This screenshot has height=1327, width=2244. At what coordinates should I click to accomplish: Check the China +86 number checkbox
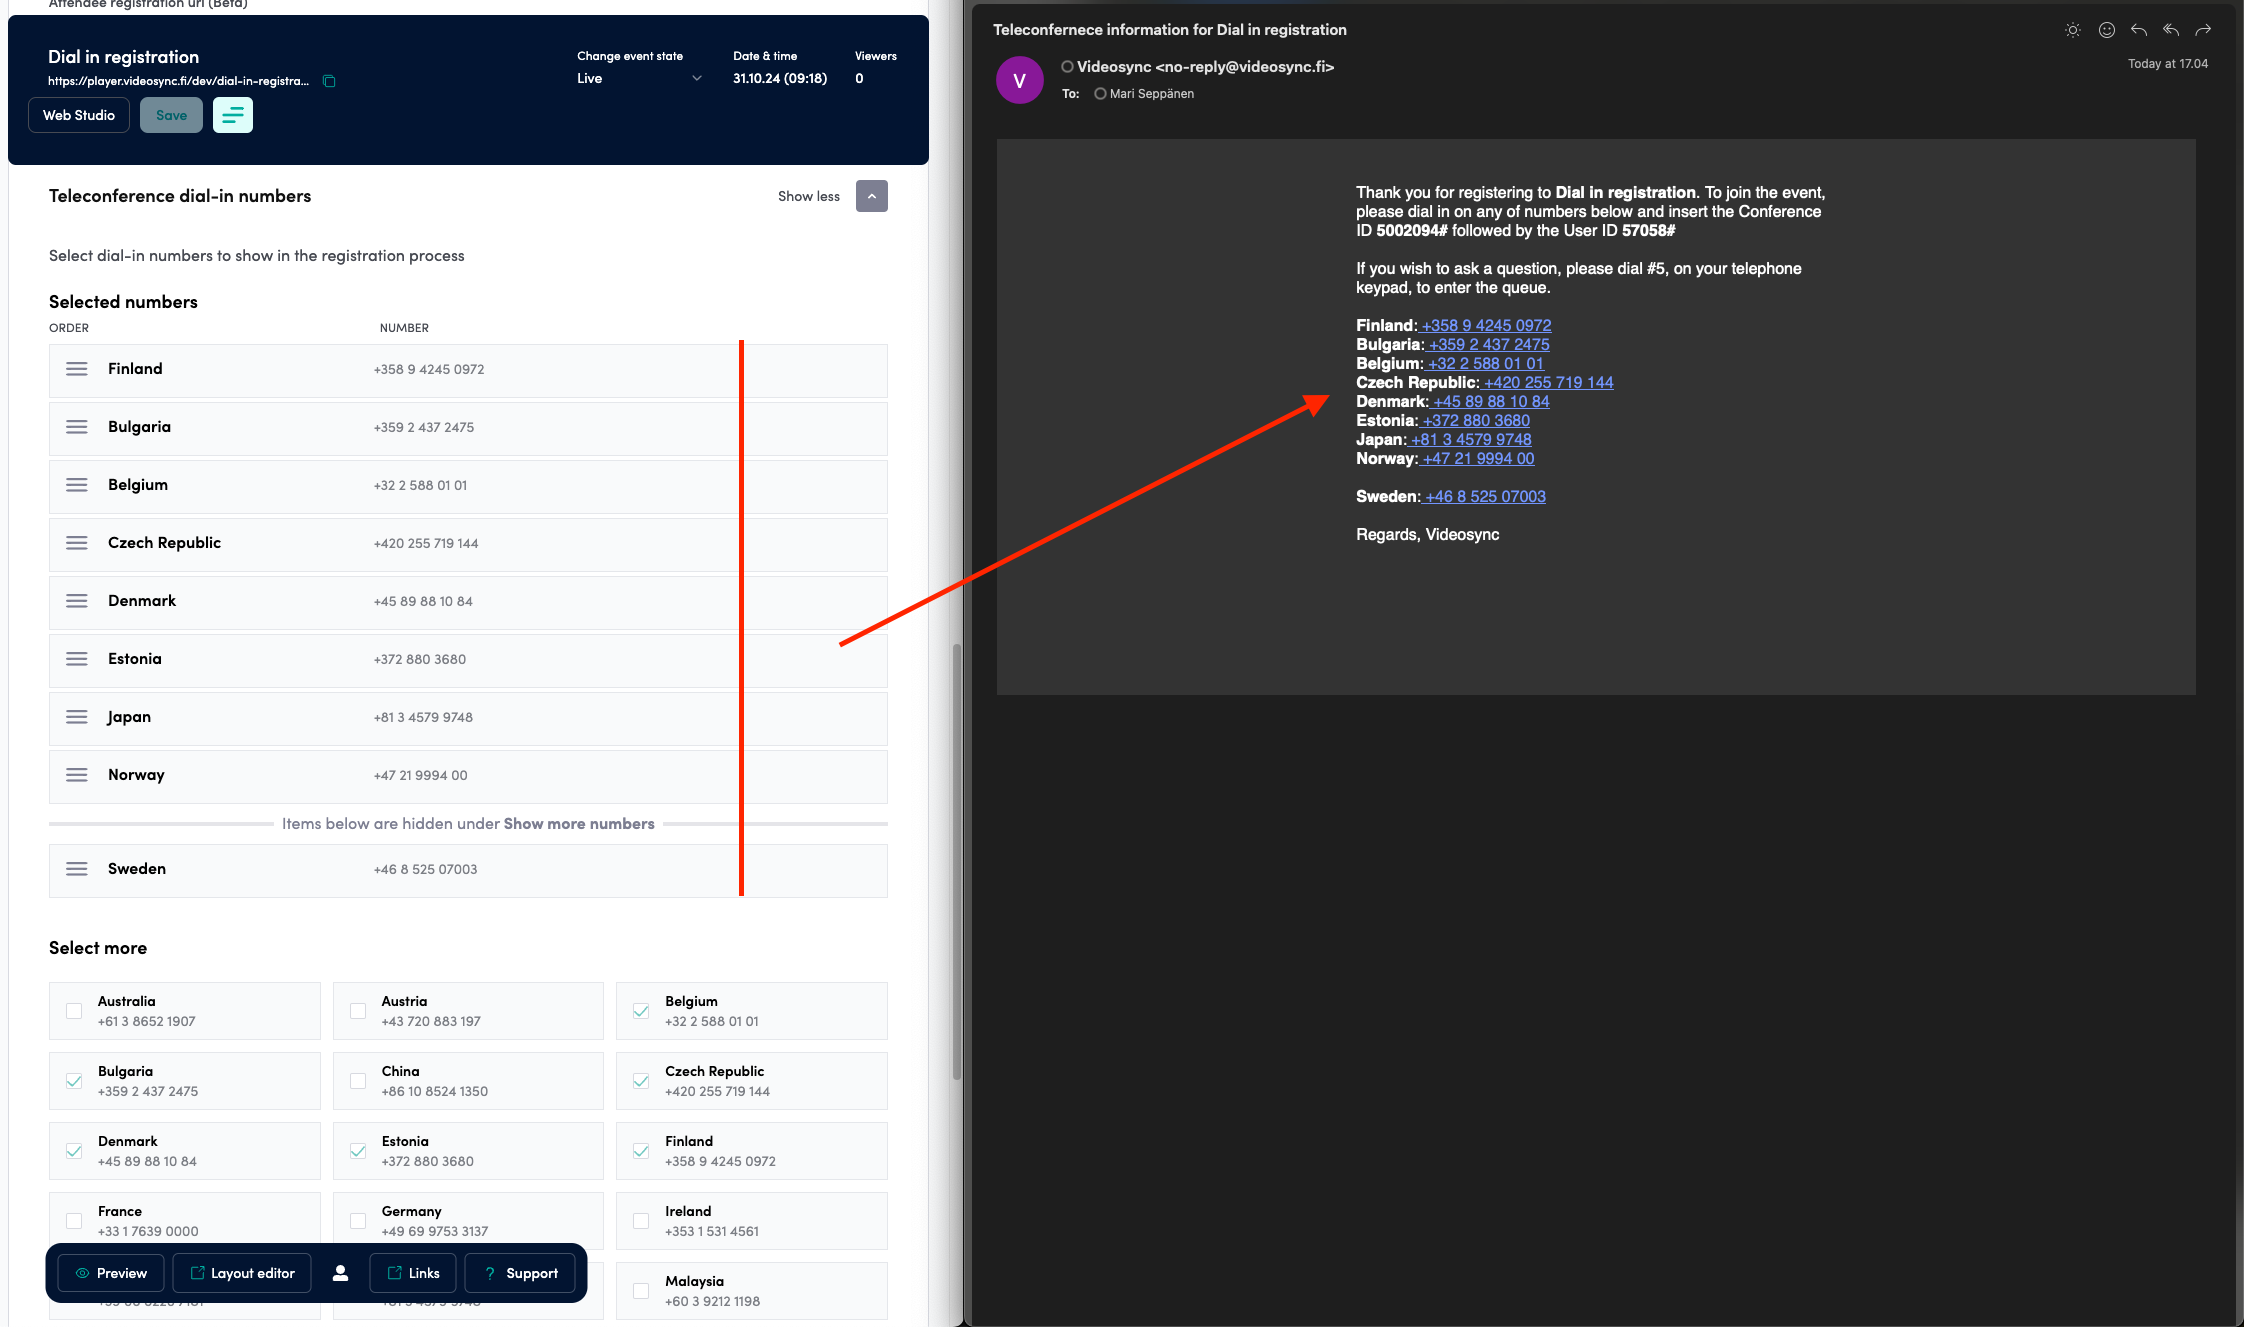pyautogui.click(x=357, y=1081)
